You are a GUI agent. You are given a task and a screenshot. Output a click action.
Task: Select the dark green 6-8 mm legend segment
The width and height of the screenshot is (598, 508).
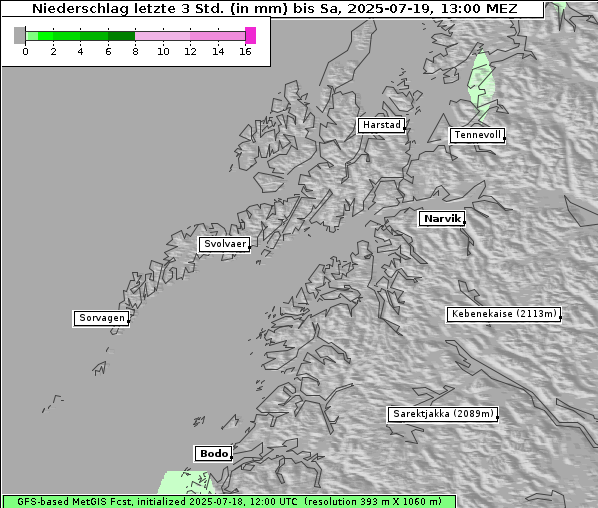coord(122,36)
